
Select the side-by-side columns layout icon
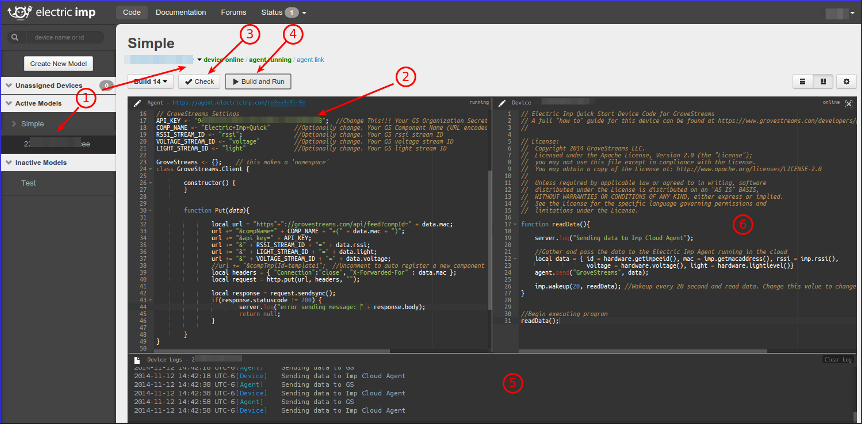point(824,81)
